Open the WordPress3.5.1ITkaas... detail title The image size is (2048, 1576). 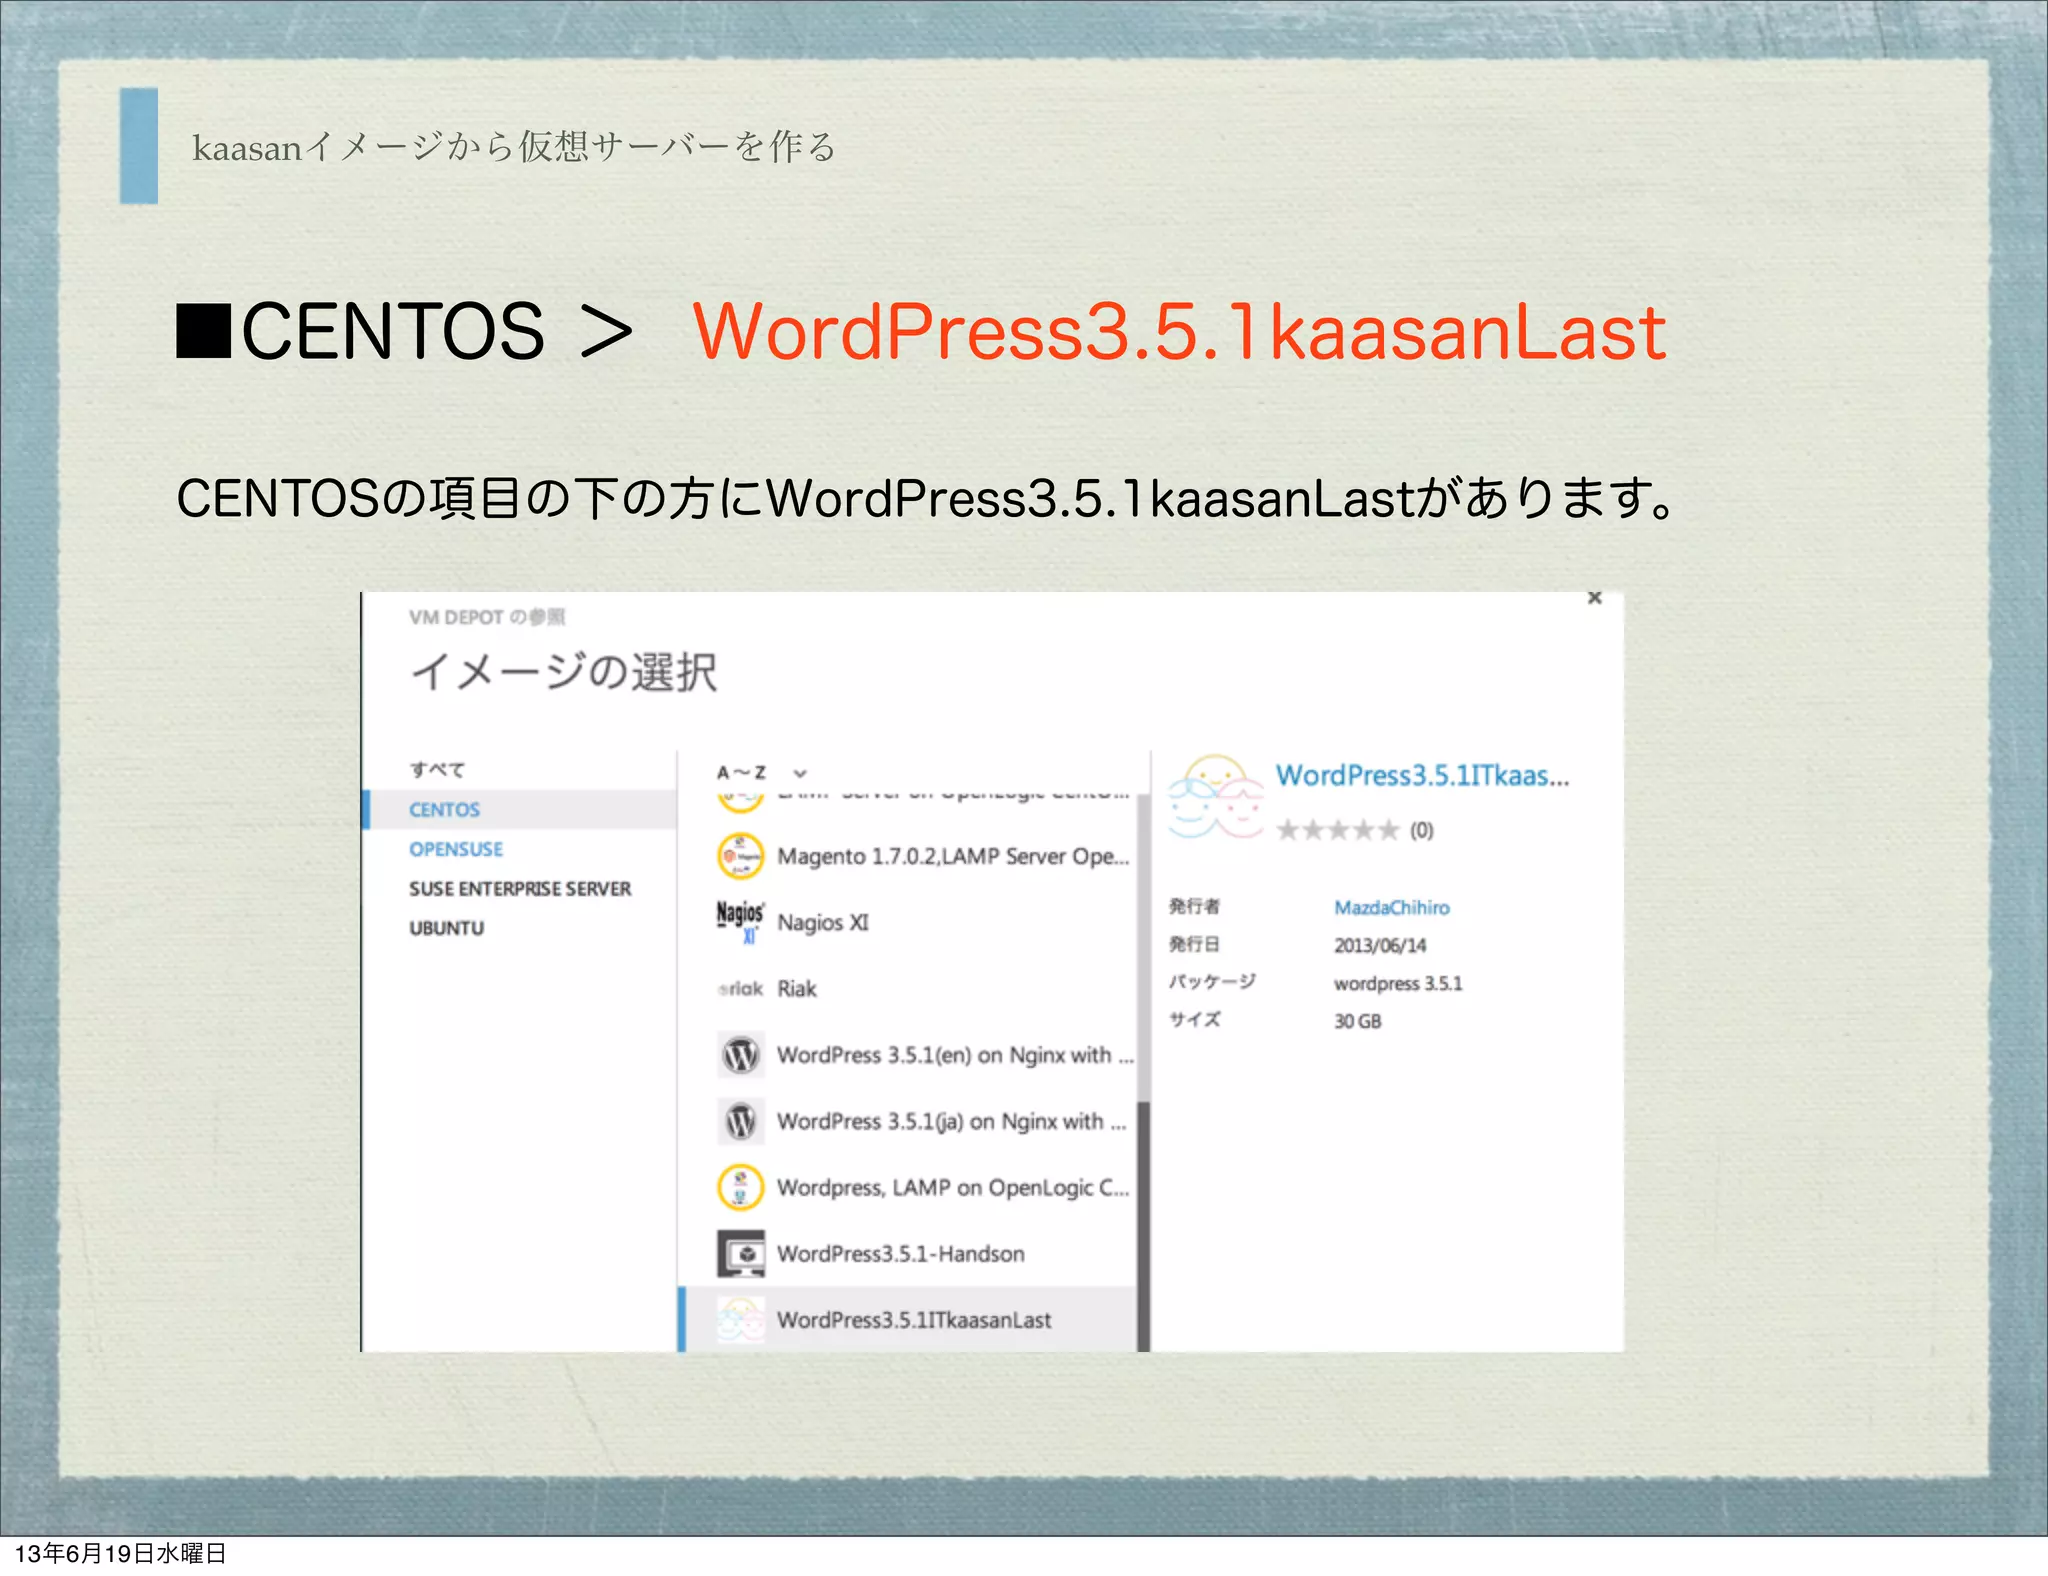coord(1422,775)
